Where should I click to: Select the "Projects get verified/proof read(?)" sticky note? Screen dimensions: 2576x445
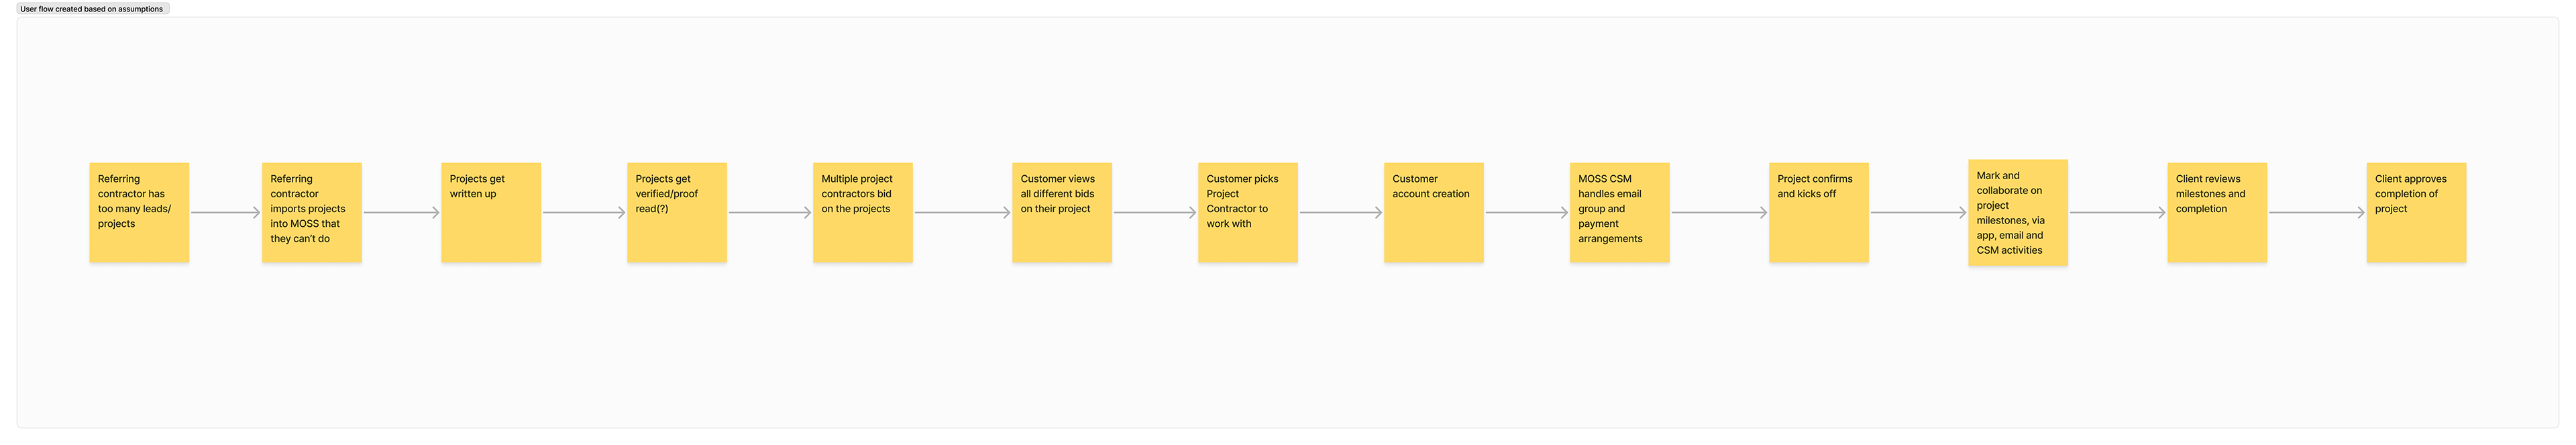click(677, 213)
